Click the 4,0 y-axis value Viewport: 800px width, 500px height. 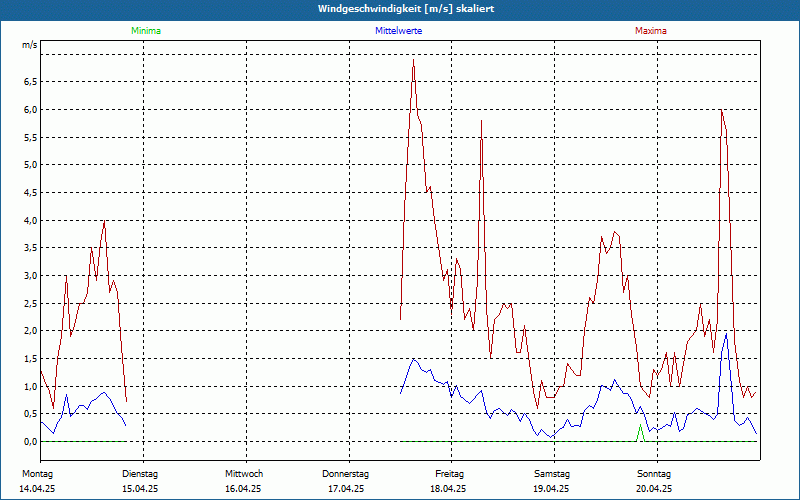31,220
